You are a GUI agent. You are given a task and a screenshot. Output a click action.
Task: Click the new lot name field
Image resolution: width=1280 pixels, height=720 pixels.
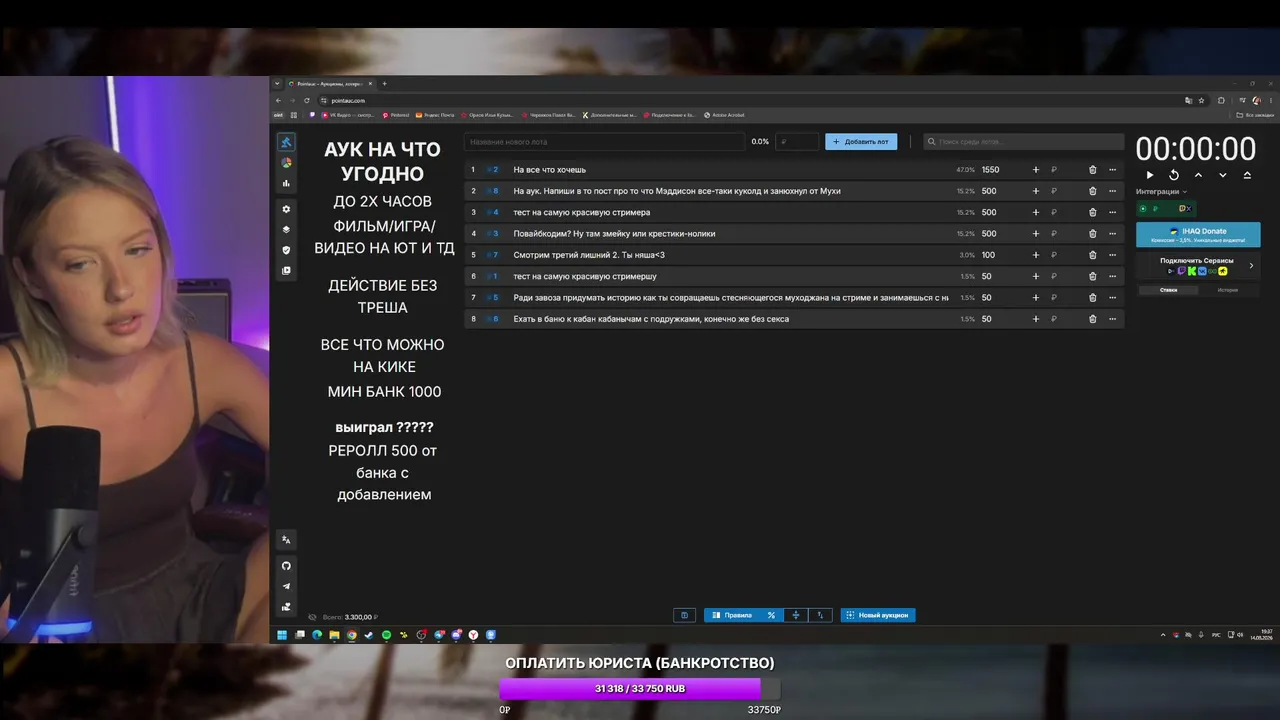[604, 142]
